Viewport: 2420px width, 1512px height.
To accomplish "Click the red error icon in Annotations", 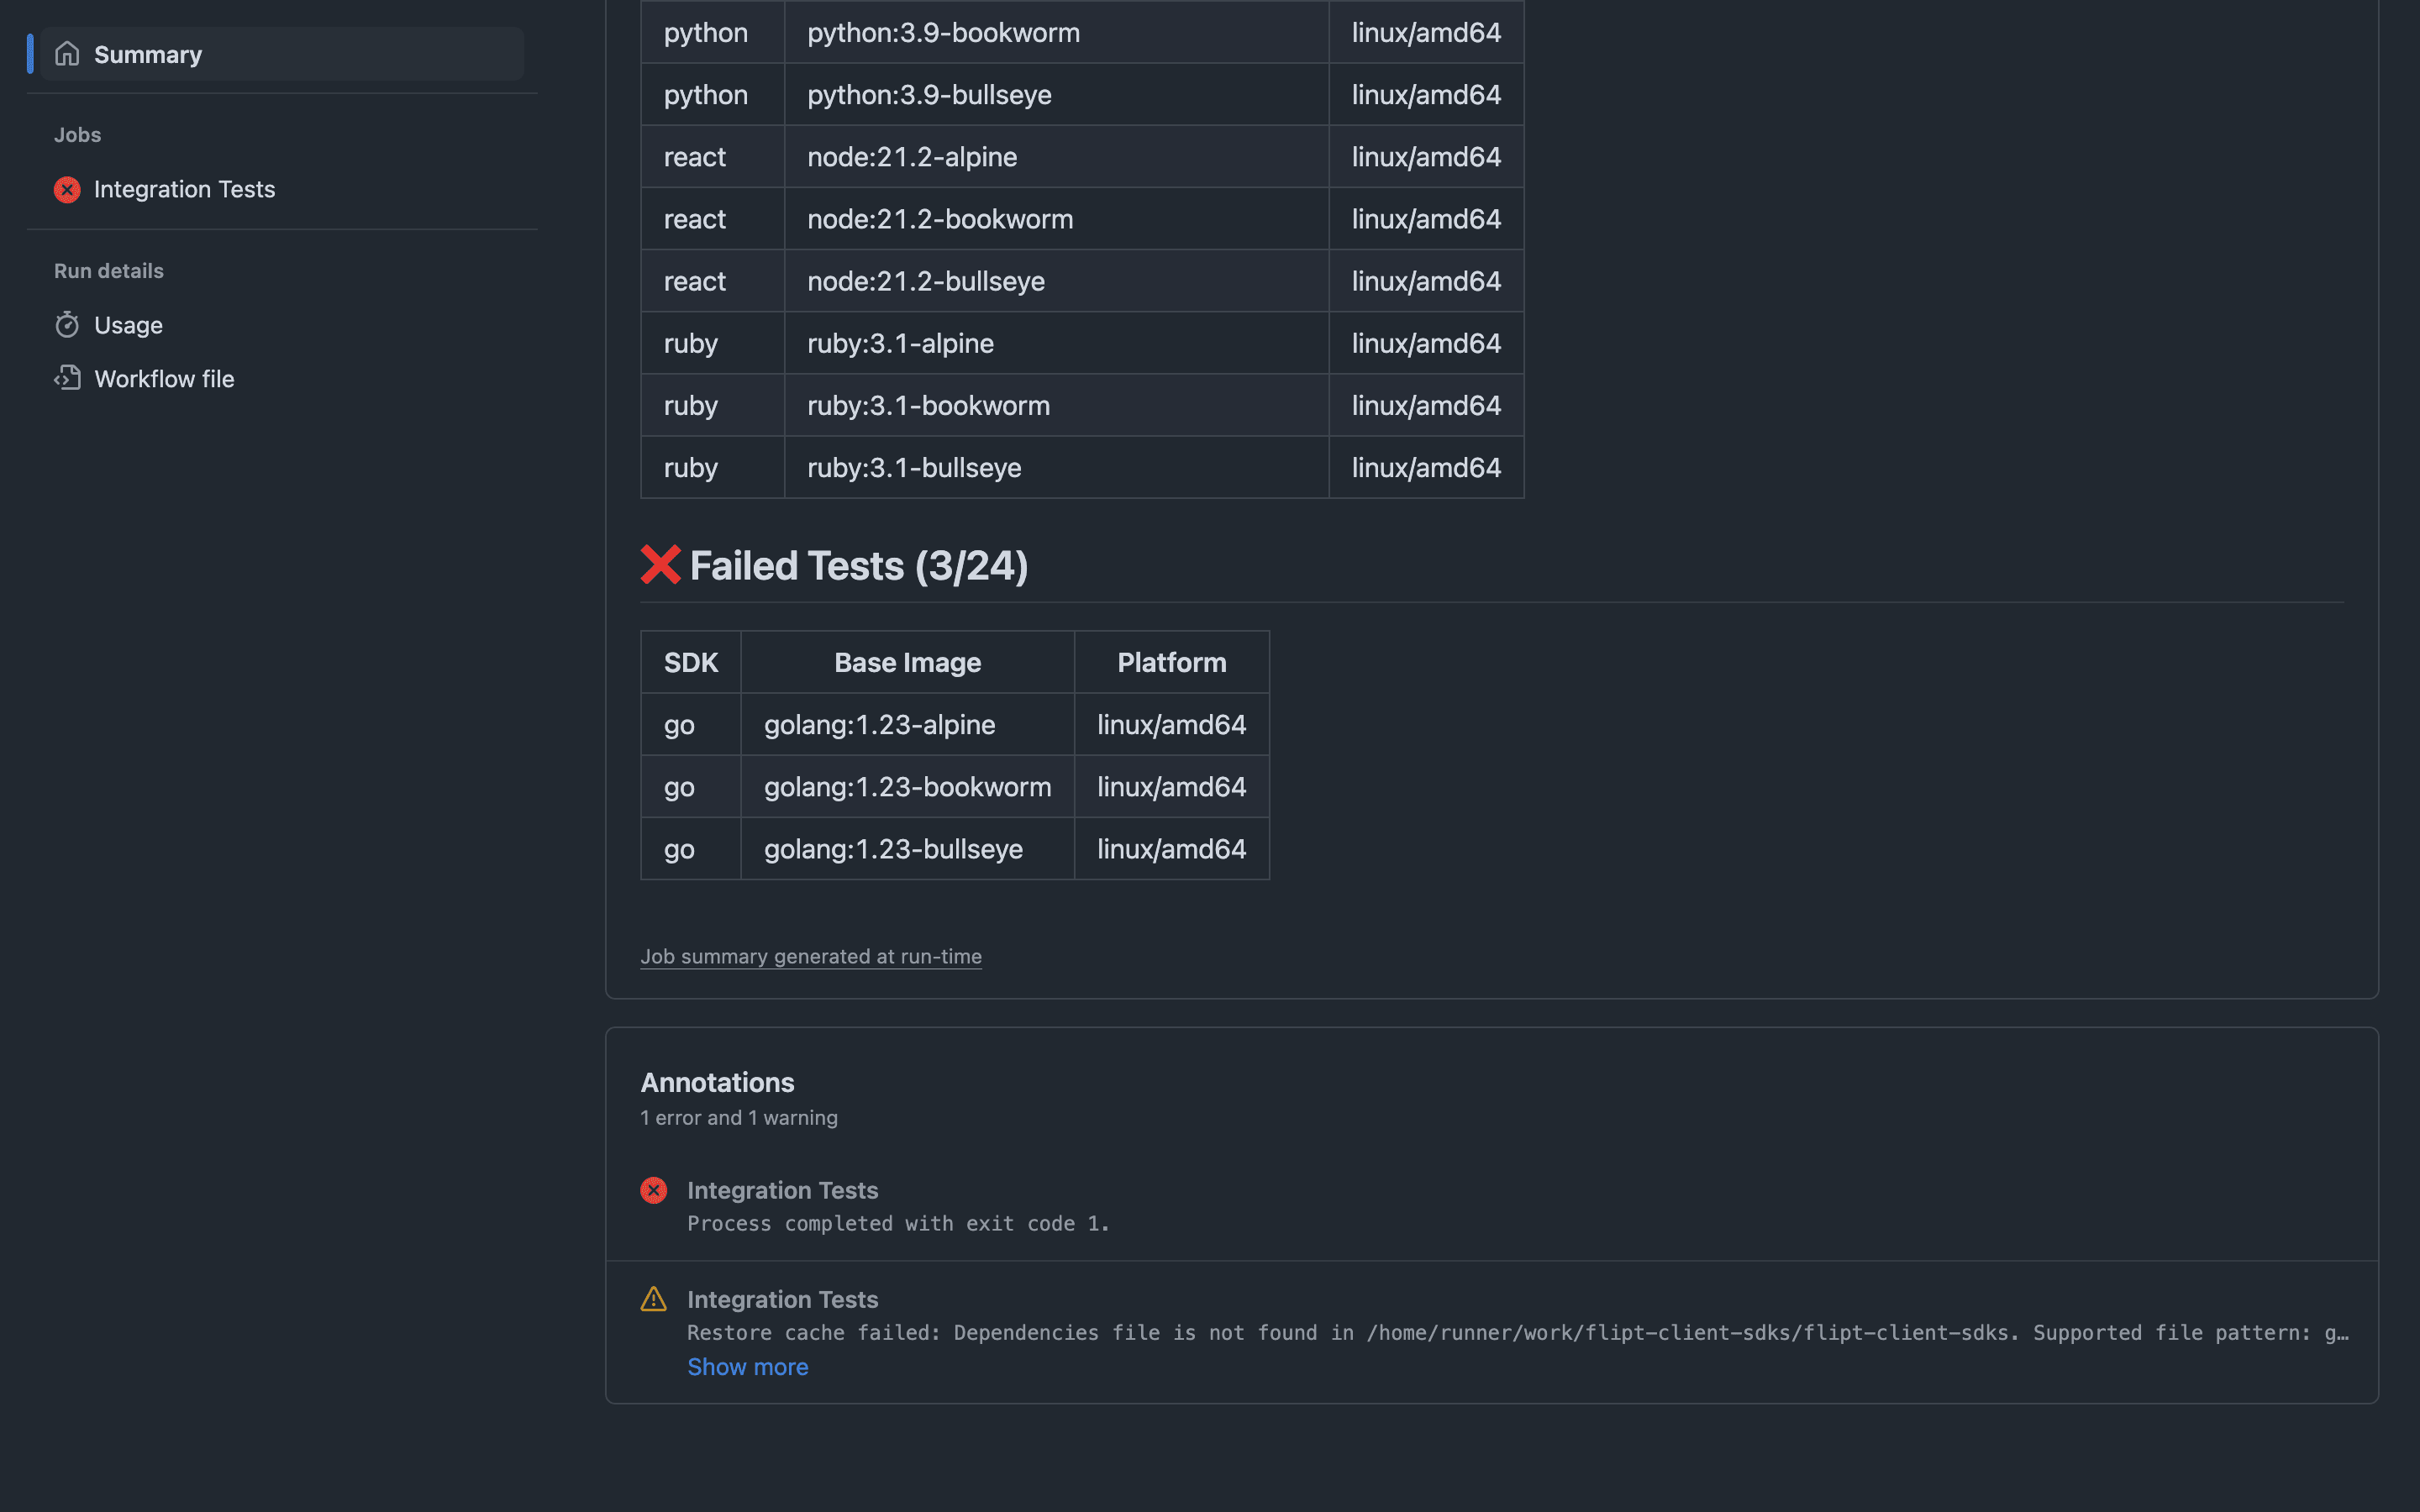I will coord(654,1189).
